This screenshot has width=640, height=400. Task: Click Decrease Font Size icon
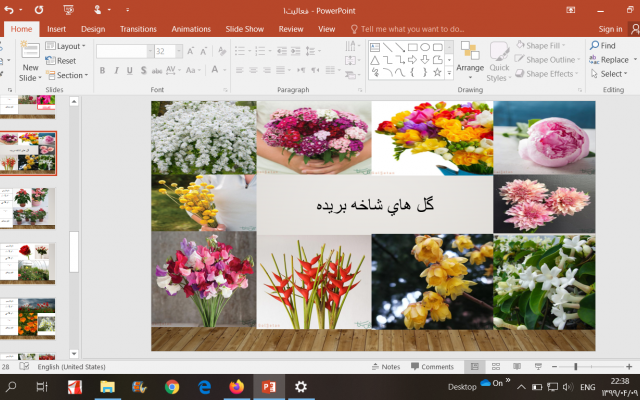pos(203,51)
